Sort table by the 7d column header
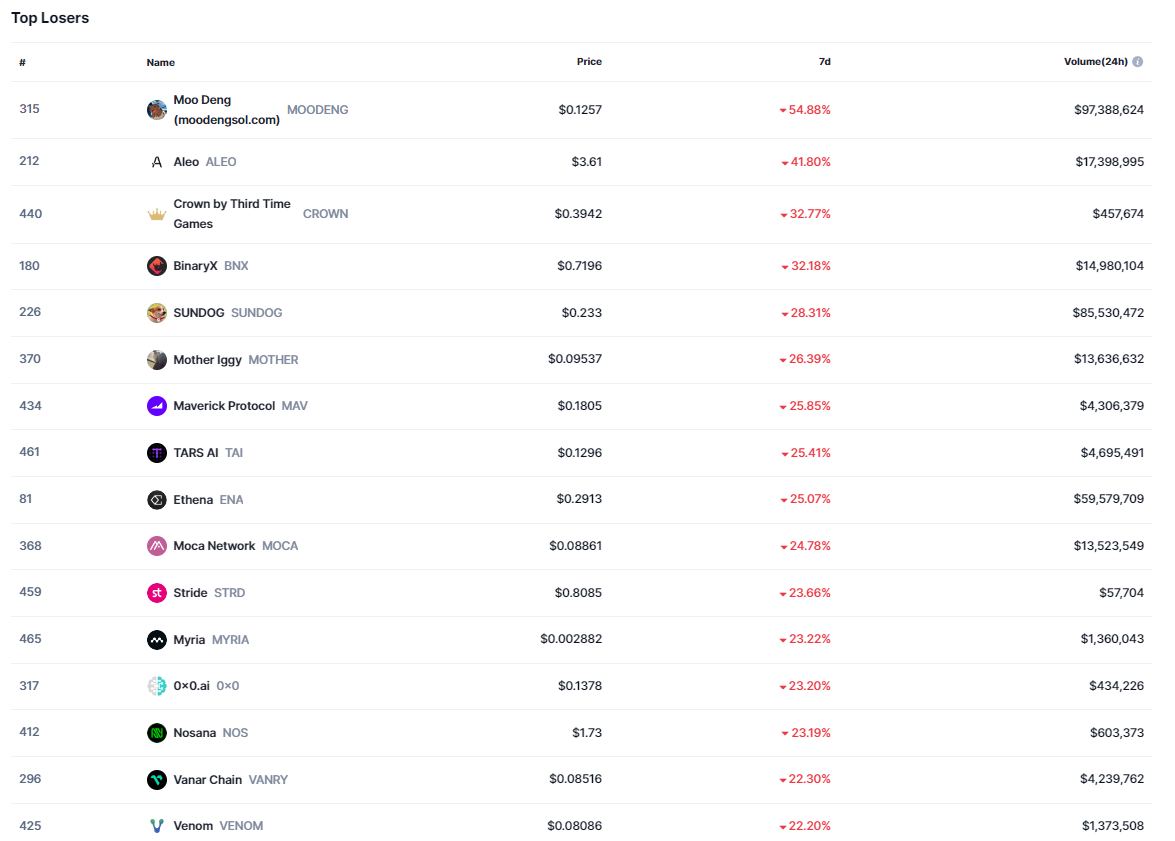This screenshot has width=1175, height=841. coord(824,62)
